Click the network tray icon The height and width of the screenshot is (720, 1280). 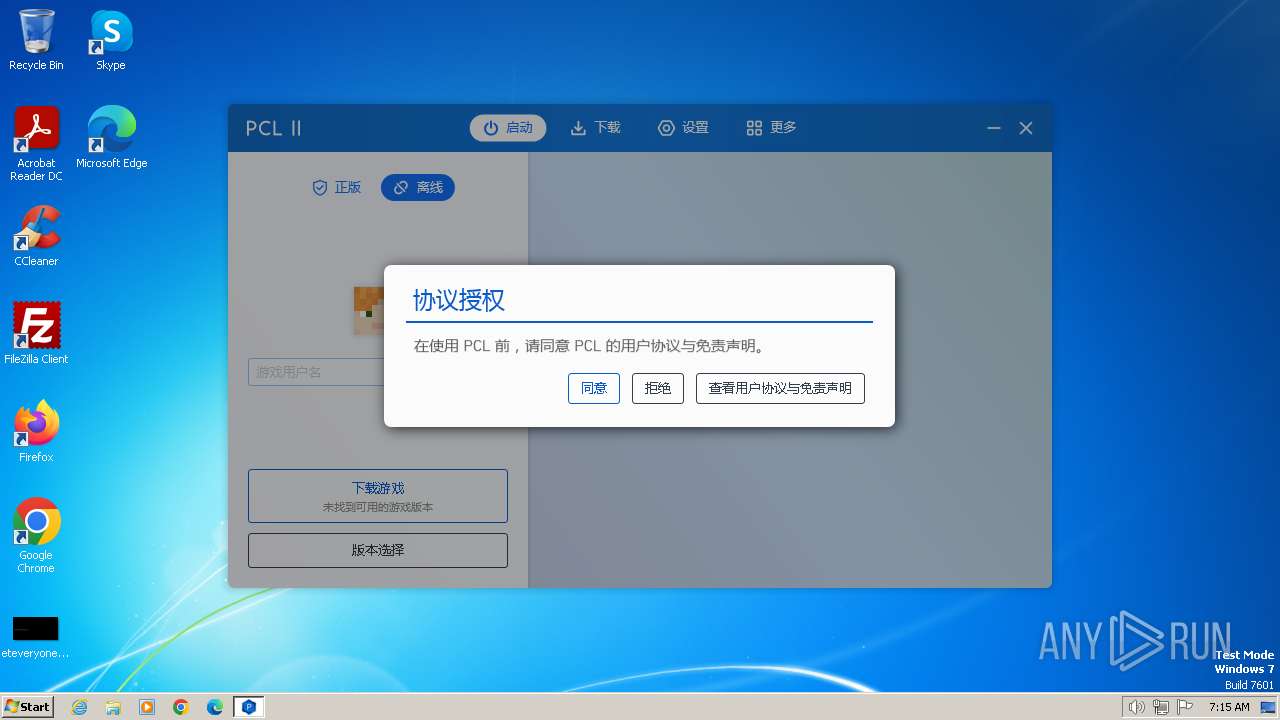tap(1161, 707)
